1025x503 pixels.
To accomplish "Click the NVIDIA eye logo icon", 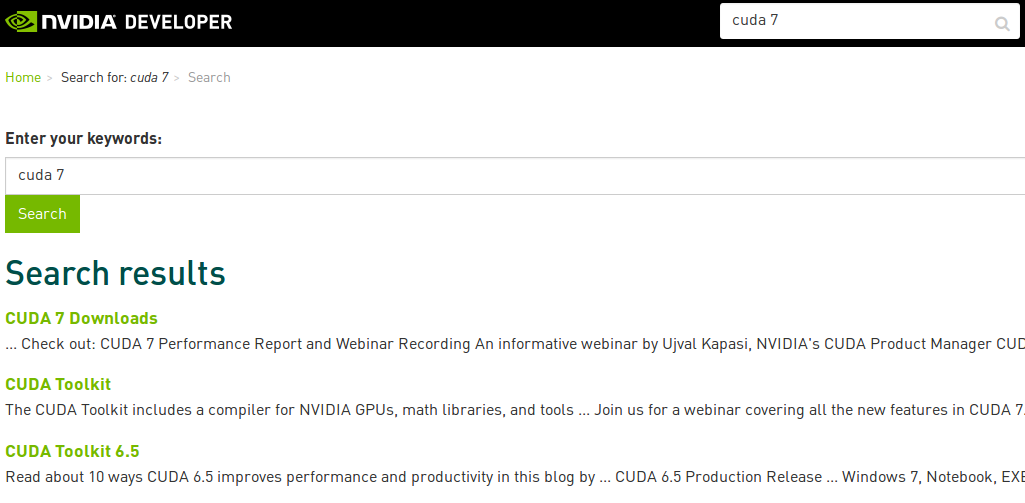I will [21, 22].
